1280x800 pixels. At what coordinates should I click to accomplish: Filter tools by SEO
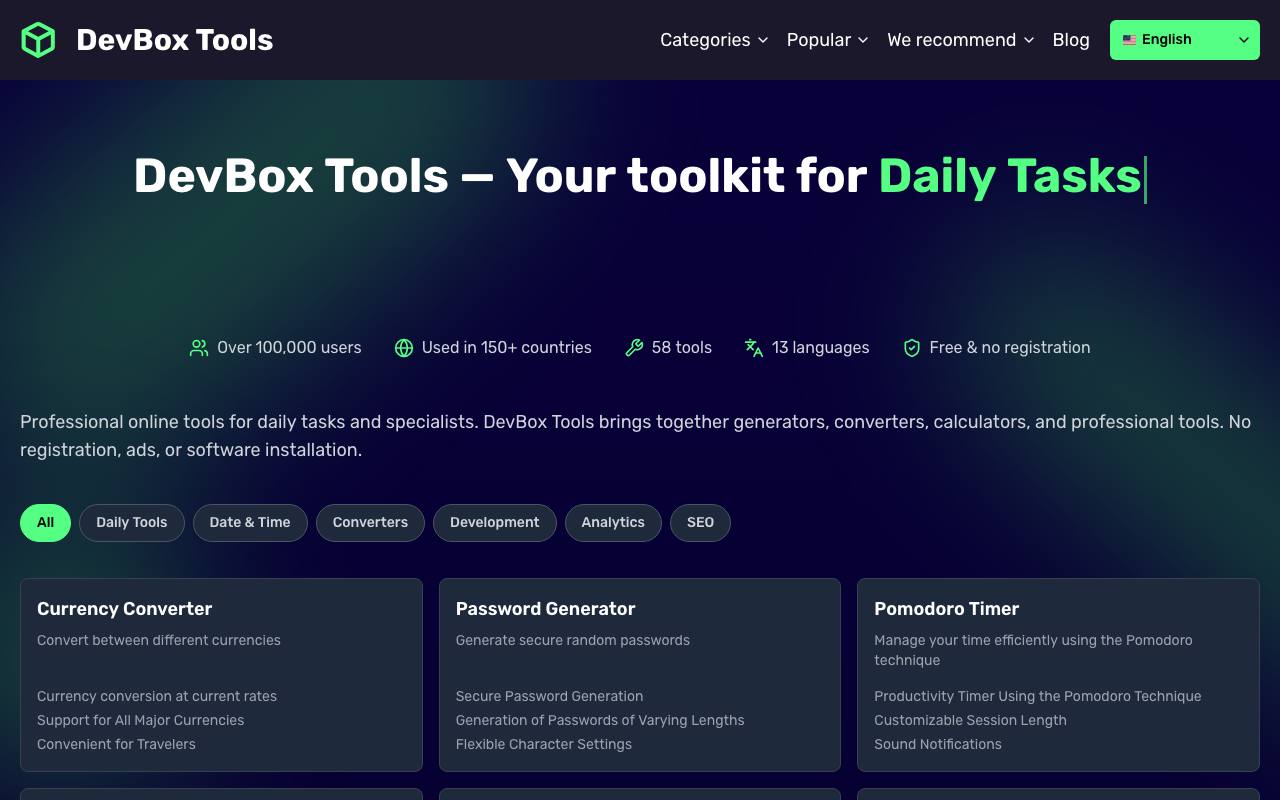700,522
